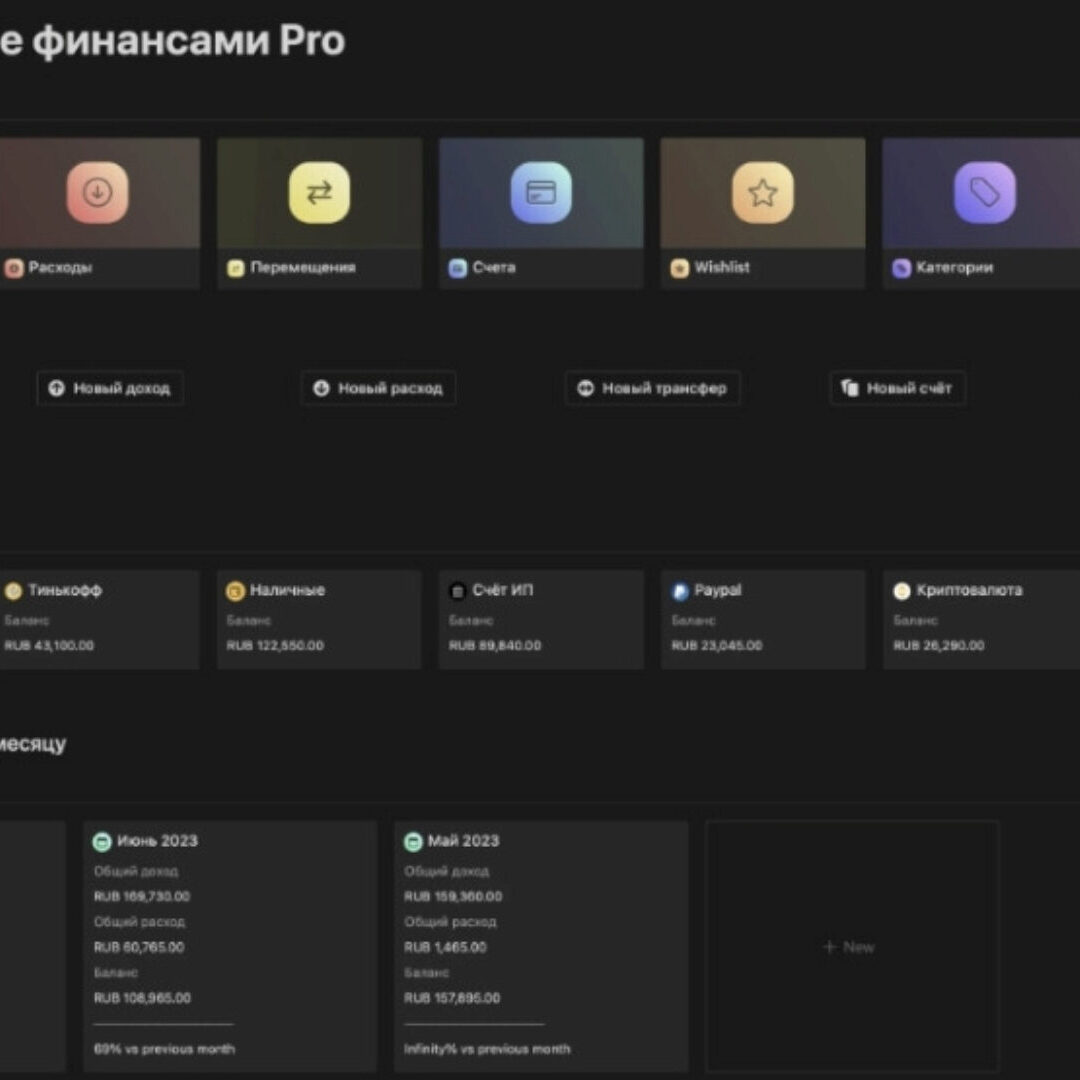This screenshot has height=1080, width=1080.
Task: Open the Май 2023 monthly summary
Action: click(x=540, y=944)
